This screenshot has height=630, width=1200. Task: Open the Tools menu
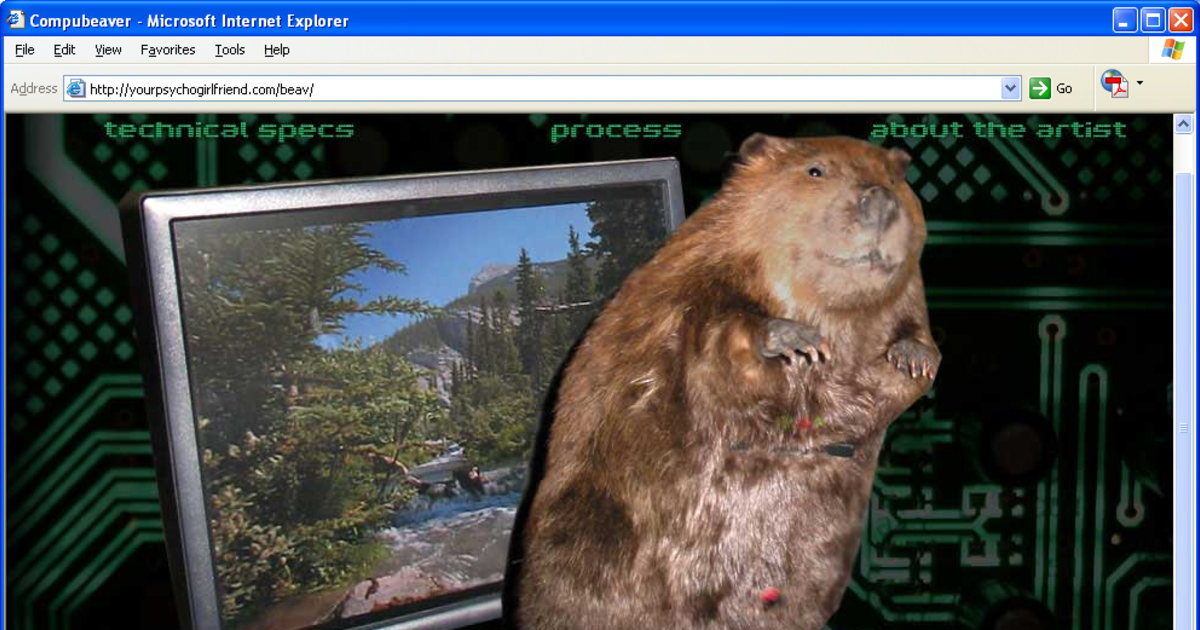(x=229, y=50)
